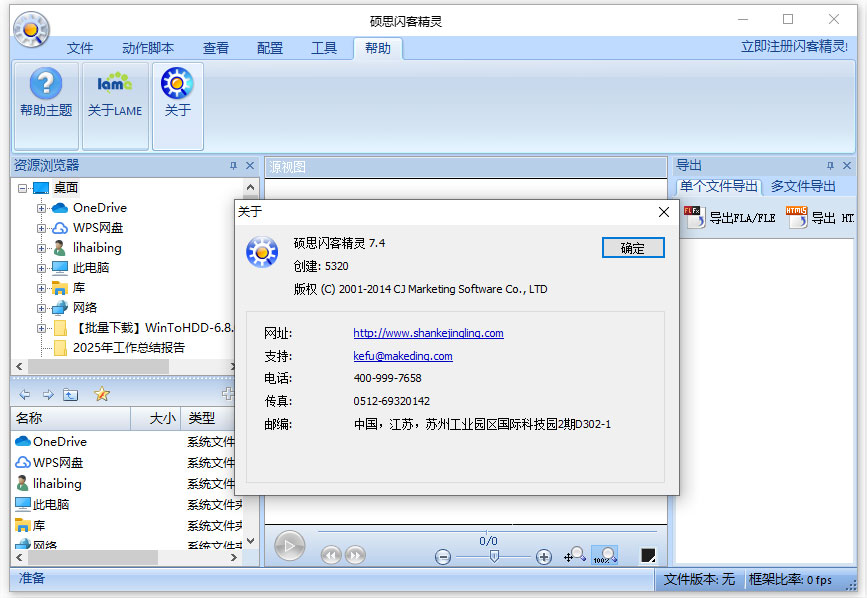Select the 帮助 ribbon tab
867x598 pixels.
coord(378,49)
